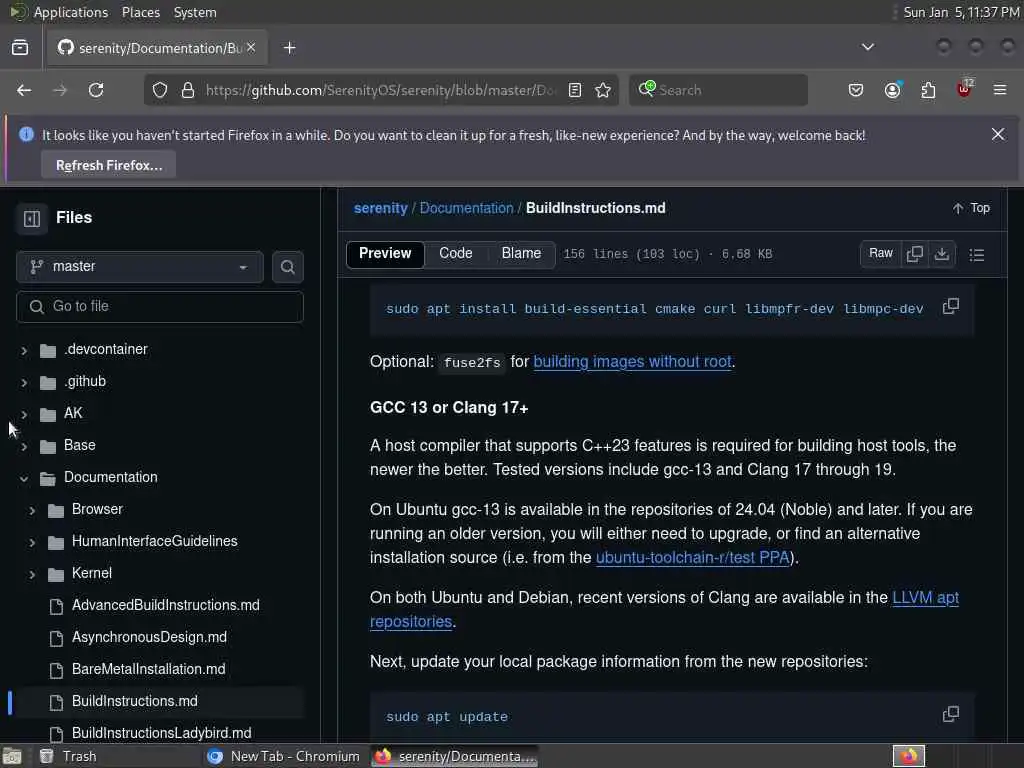Image resolution: width=1024 pixels, height=768 pixels.
Task: Copy raw file contents icon
Action: pos(914,253)
